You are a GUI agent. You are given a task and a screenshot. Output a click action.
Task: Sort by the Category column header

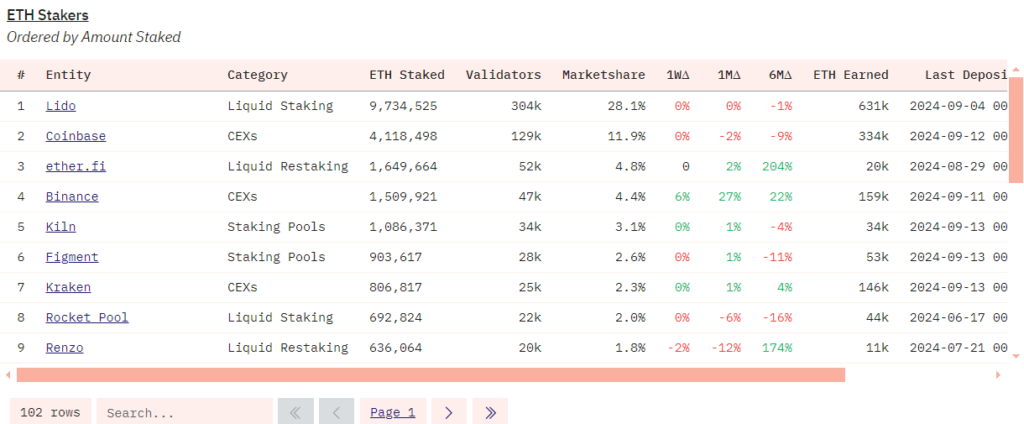pyautogui.click(x=257, y=74)
